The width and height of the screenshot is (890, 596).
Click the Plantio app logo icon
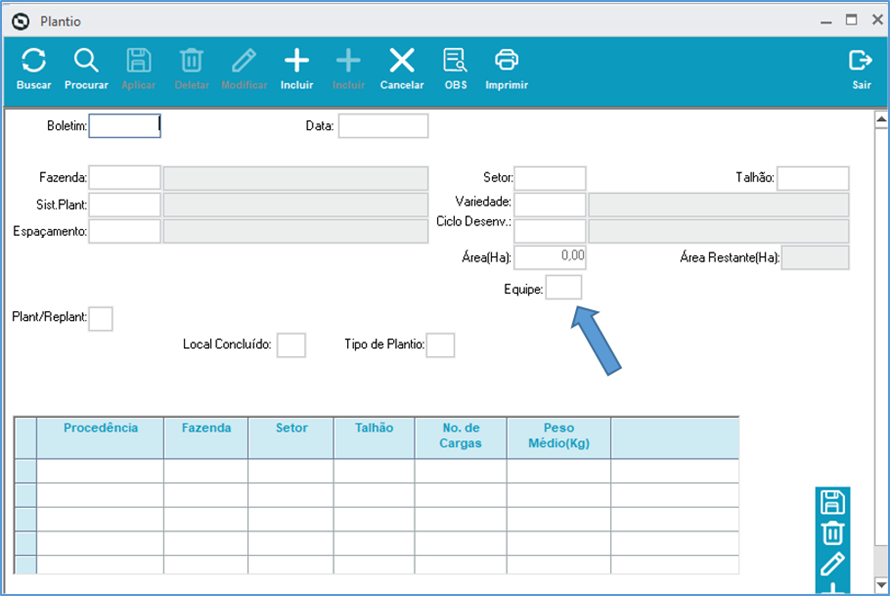(x=21, y=22)
